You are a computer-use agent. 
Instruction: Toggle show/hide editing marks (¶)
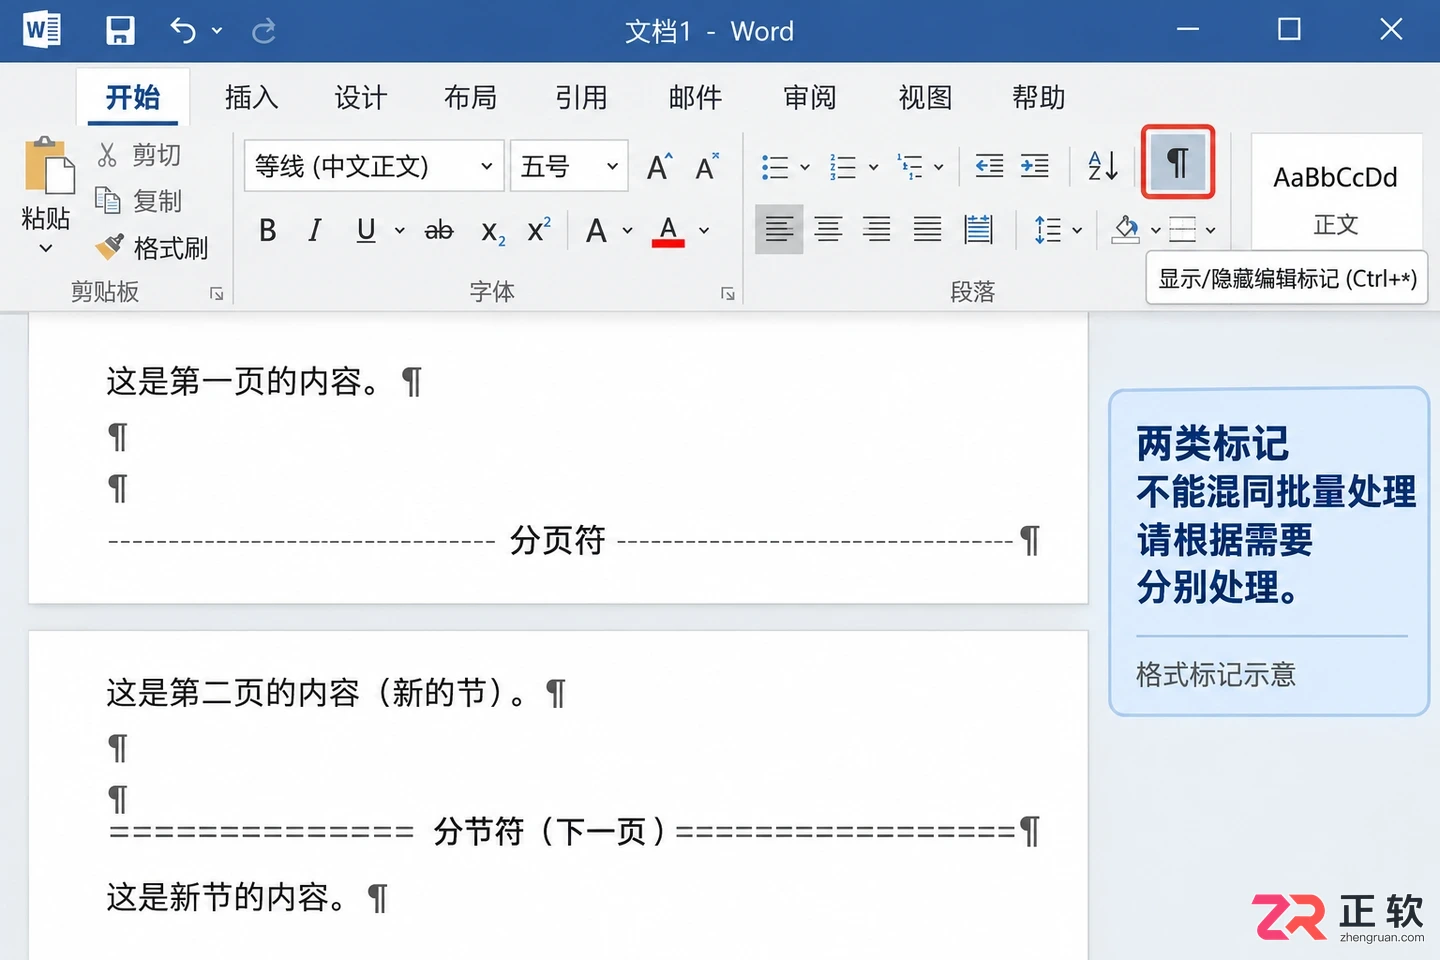point(1178,162)
